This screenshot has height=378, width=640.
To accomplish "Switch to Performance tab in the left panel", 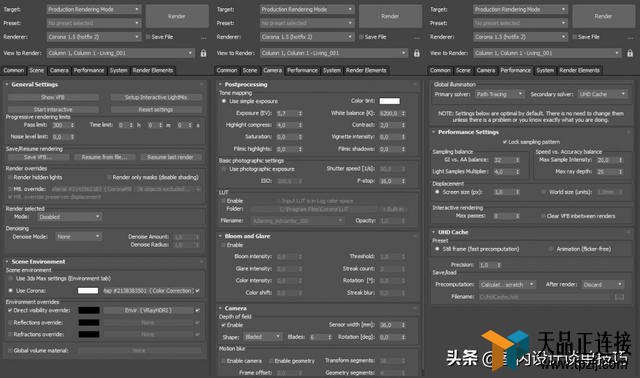I will pos(89,71).
